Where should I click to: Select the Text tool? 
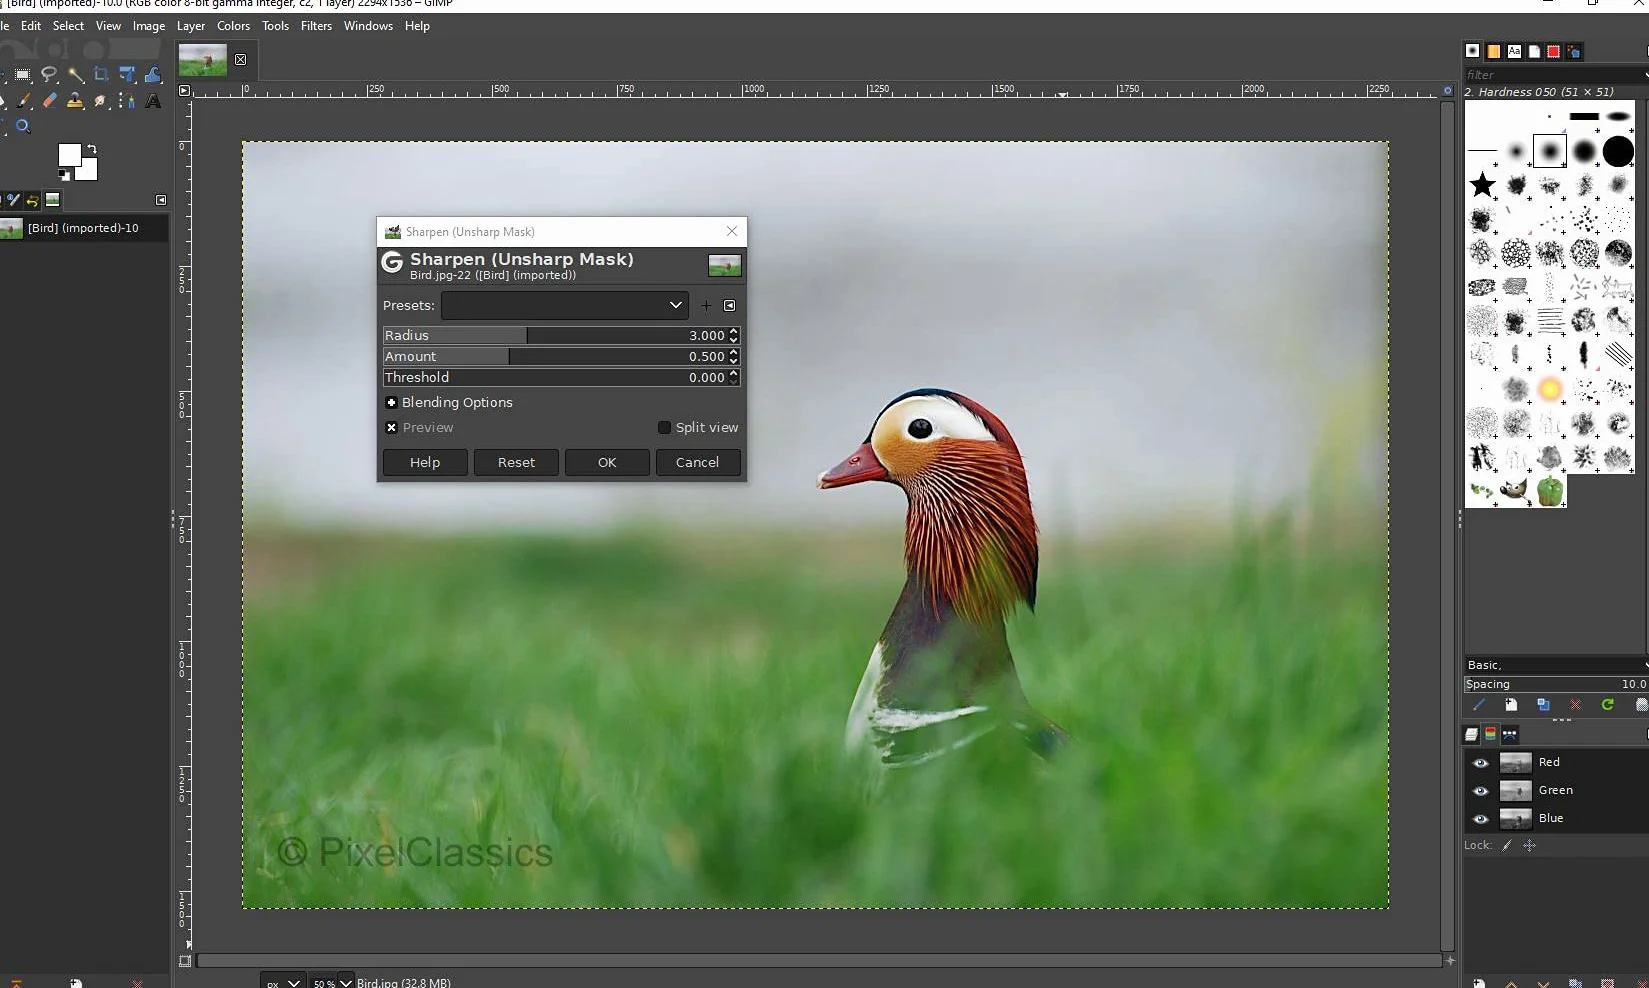[x=153, y=101]
